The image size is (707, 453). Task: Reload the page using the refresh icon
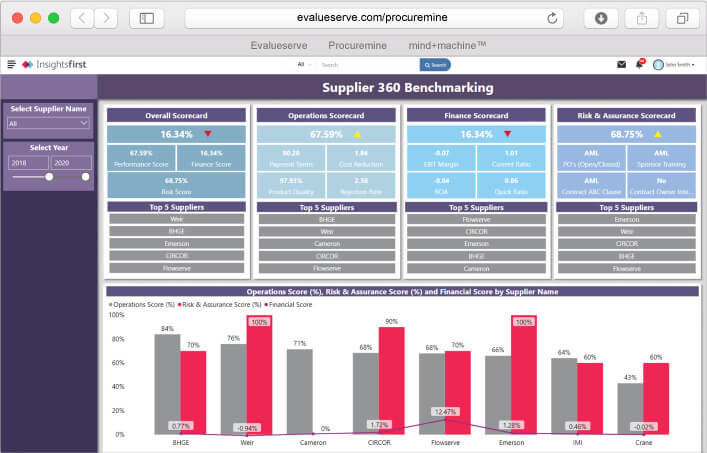pos(552,18)
